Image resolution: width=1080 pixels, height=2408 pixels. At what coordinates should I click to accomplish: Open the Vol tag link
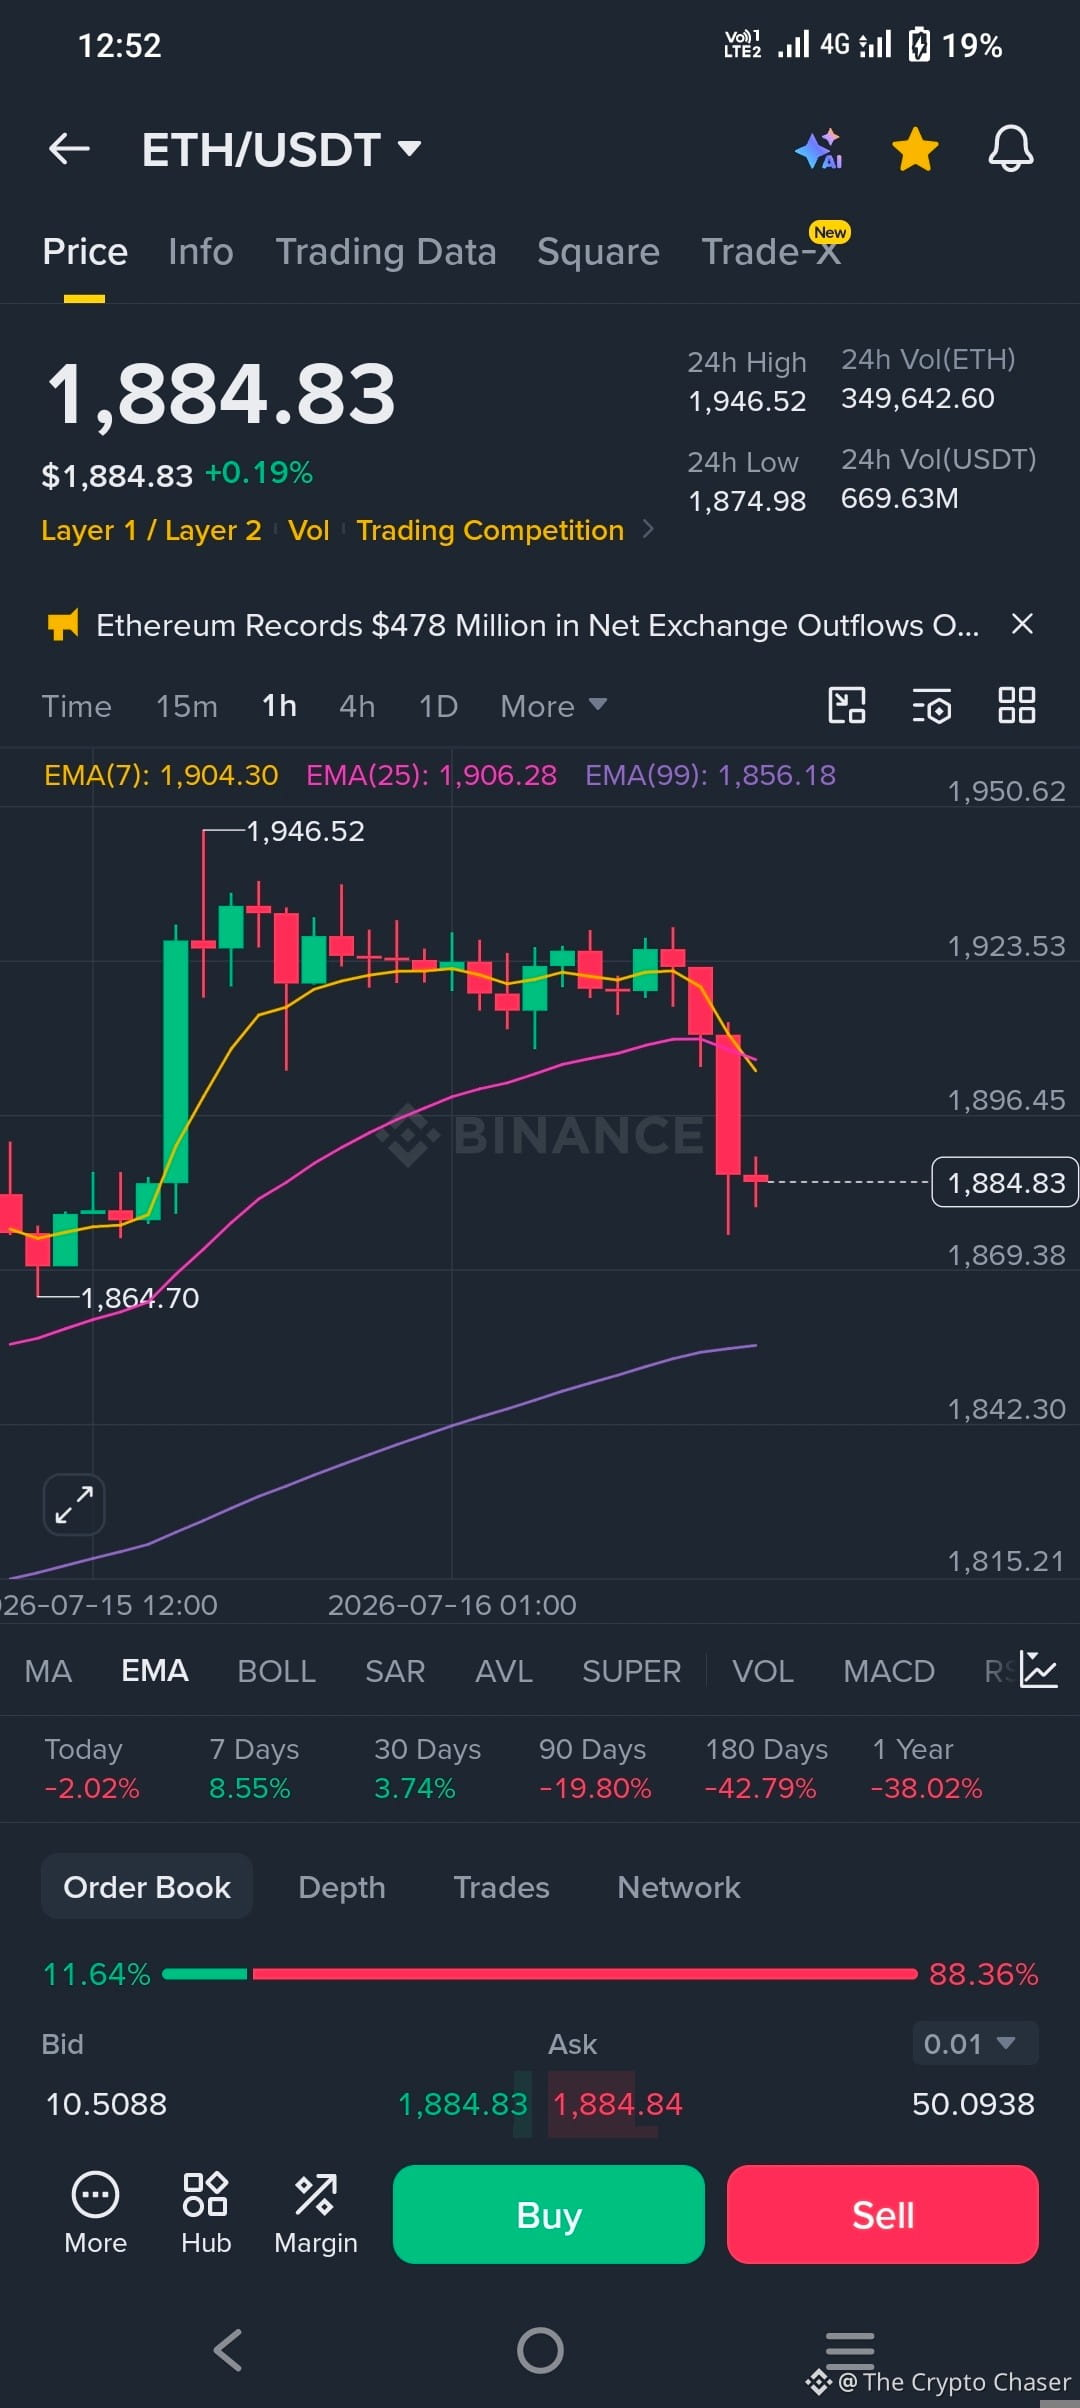click(308, 530)
